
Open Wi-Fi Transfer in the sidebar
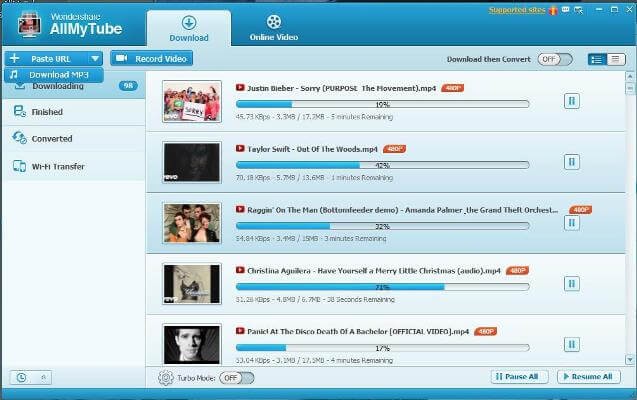pyautogui.click(x=57, y=166)
